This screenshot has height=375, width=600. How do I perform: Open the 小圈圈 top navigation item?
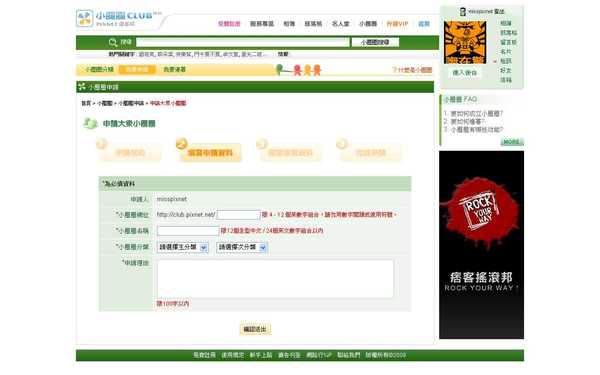tap(368, 24)
